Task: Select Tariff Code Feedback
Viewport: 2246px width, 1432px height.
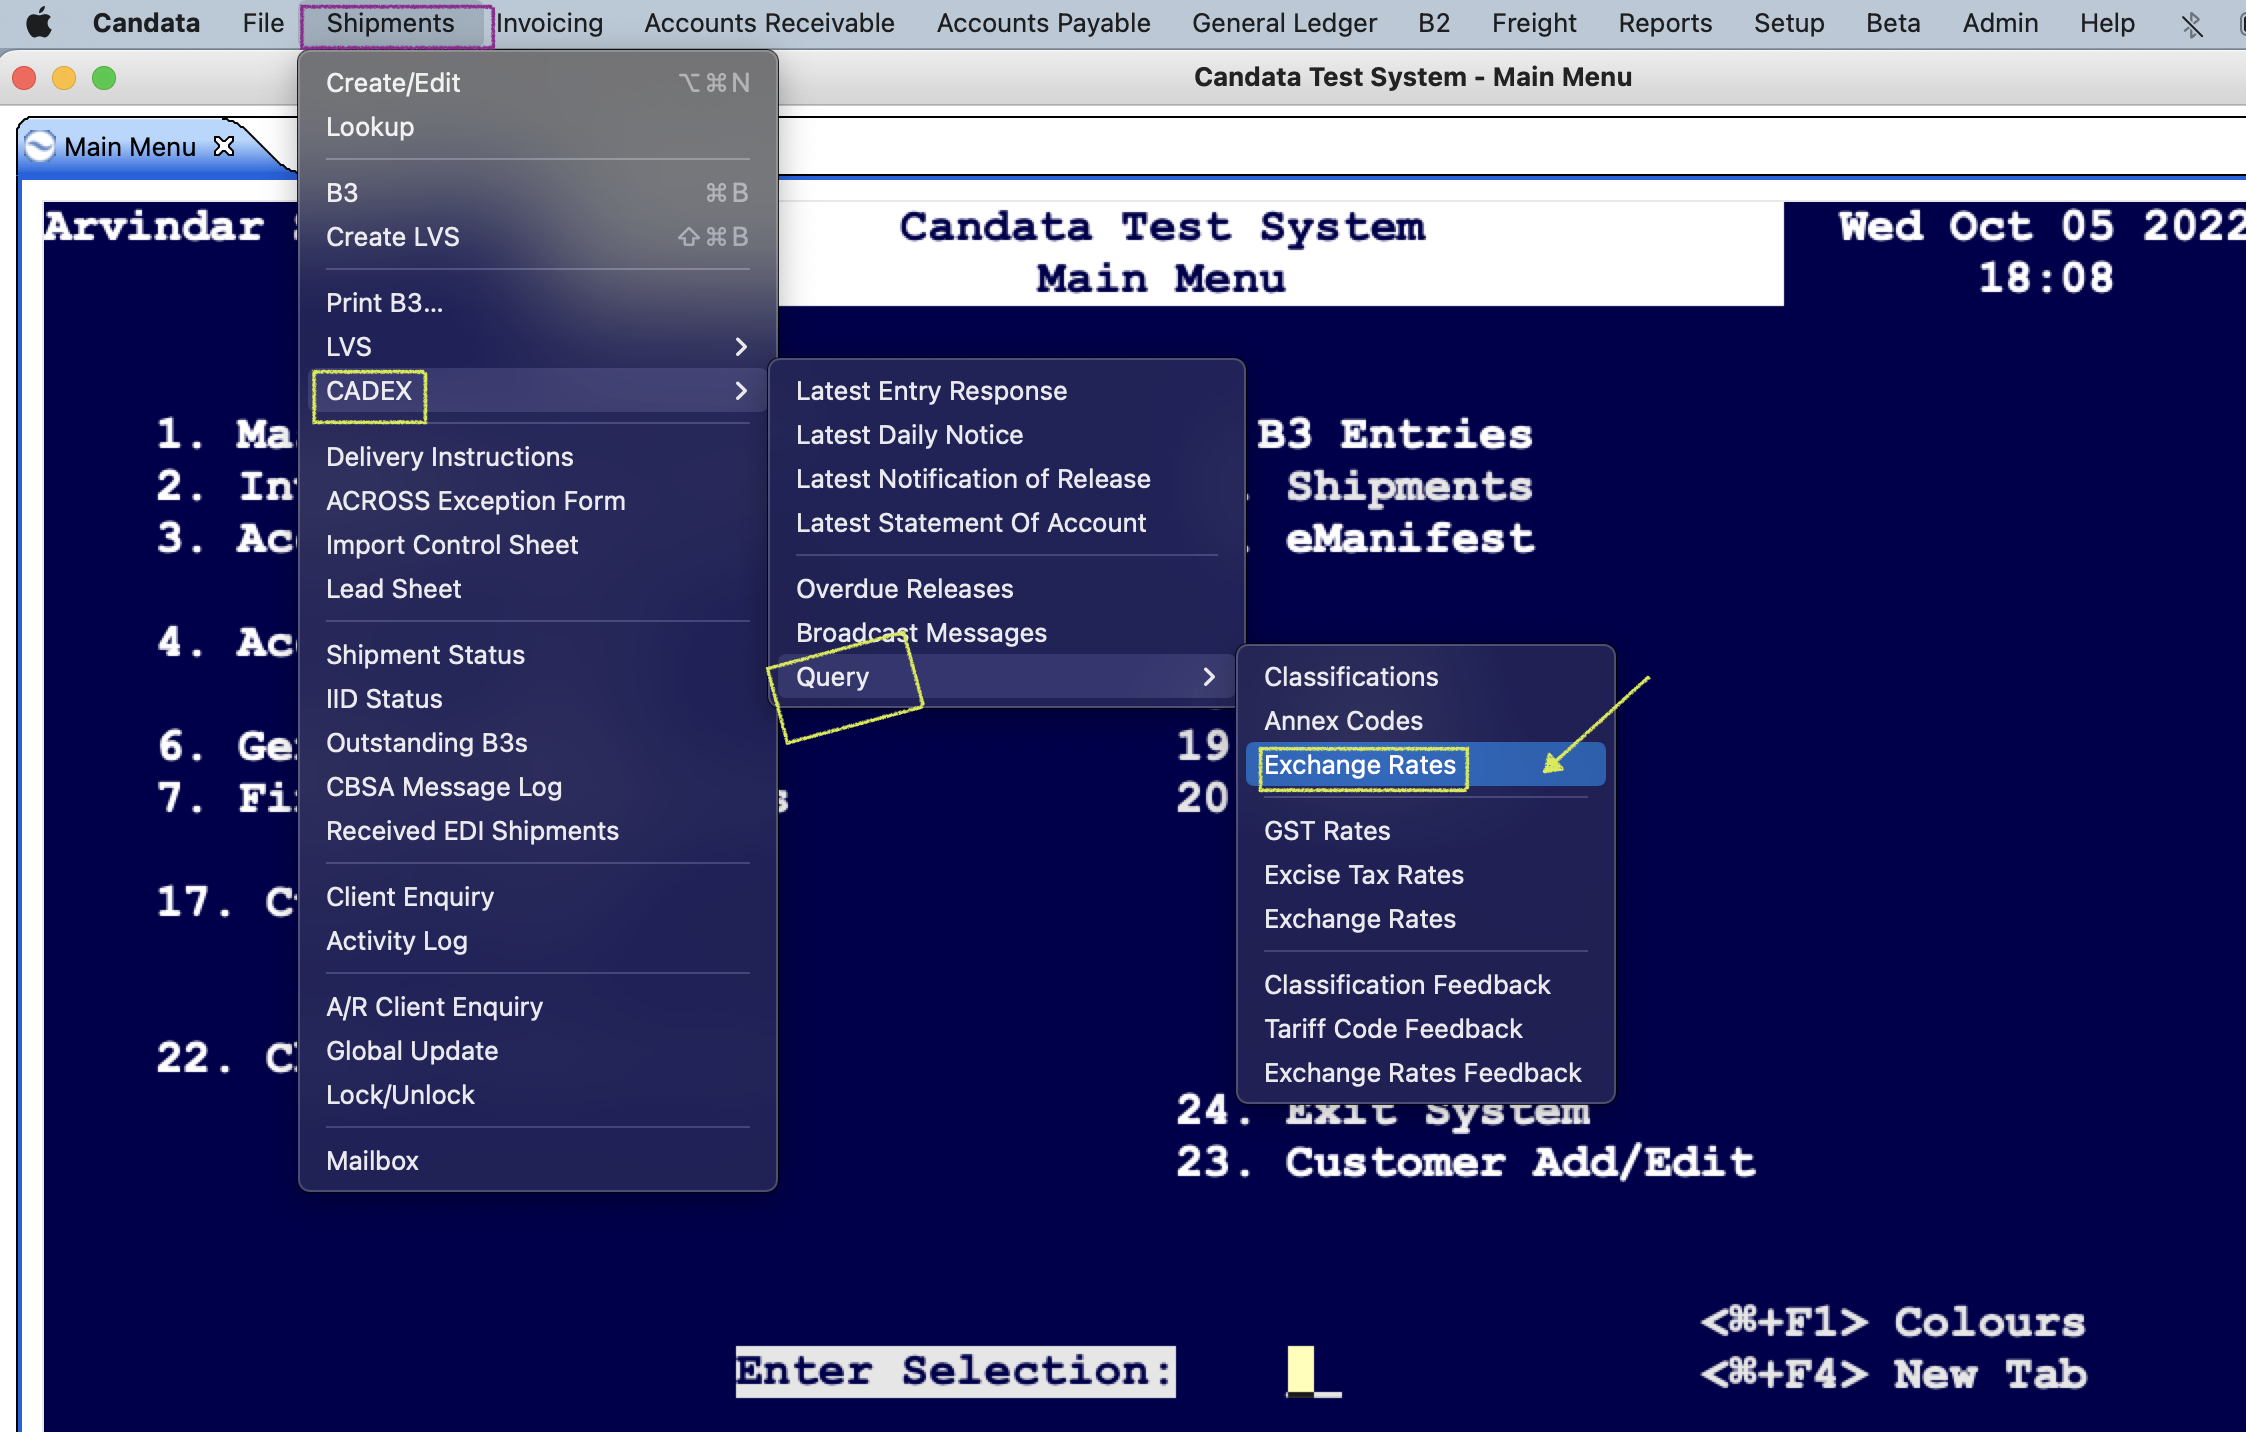Action: (x=1425, y=1029)
